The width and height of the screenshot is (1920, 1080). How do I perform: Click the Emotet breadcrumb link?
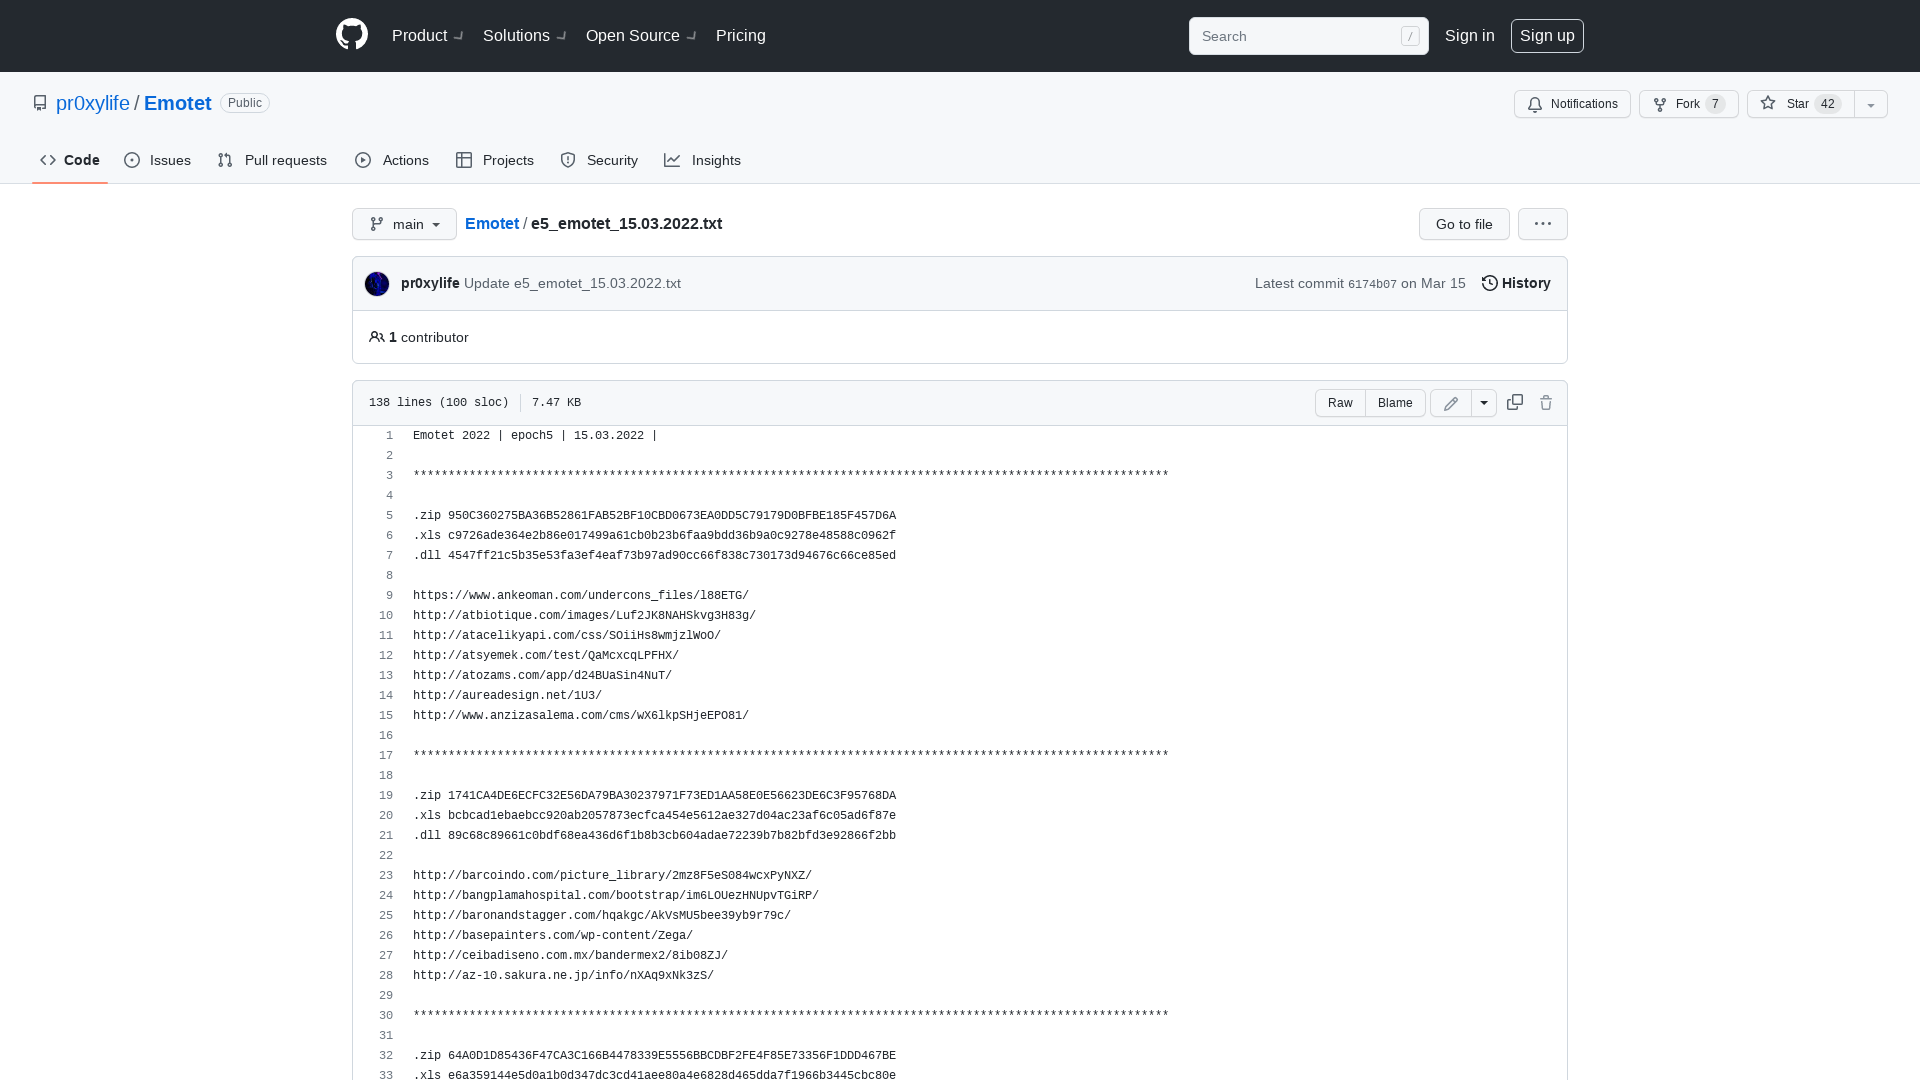click(x=492, y=223)
